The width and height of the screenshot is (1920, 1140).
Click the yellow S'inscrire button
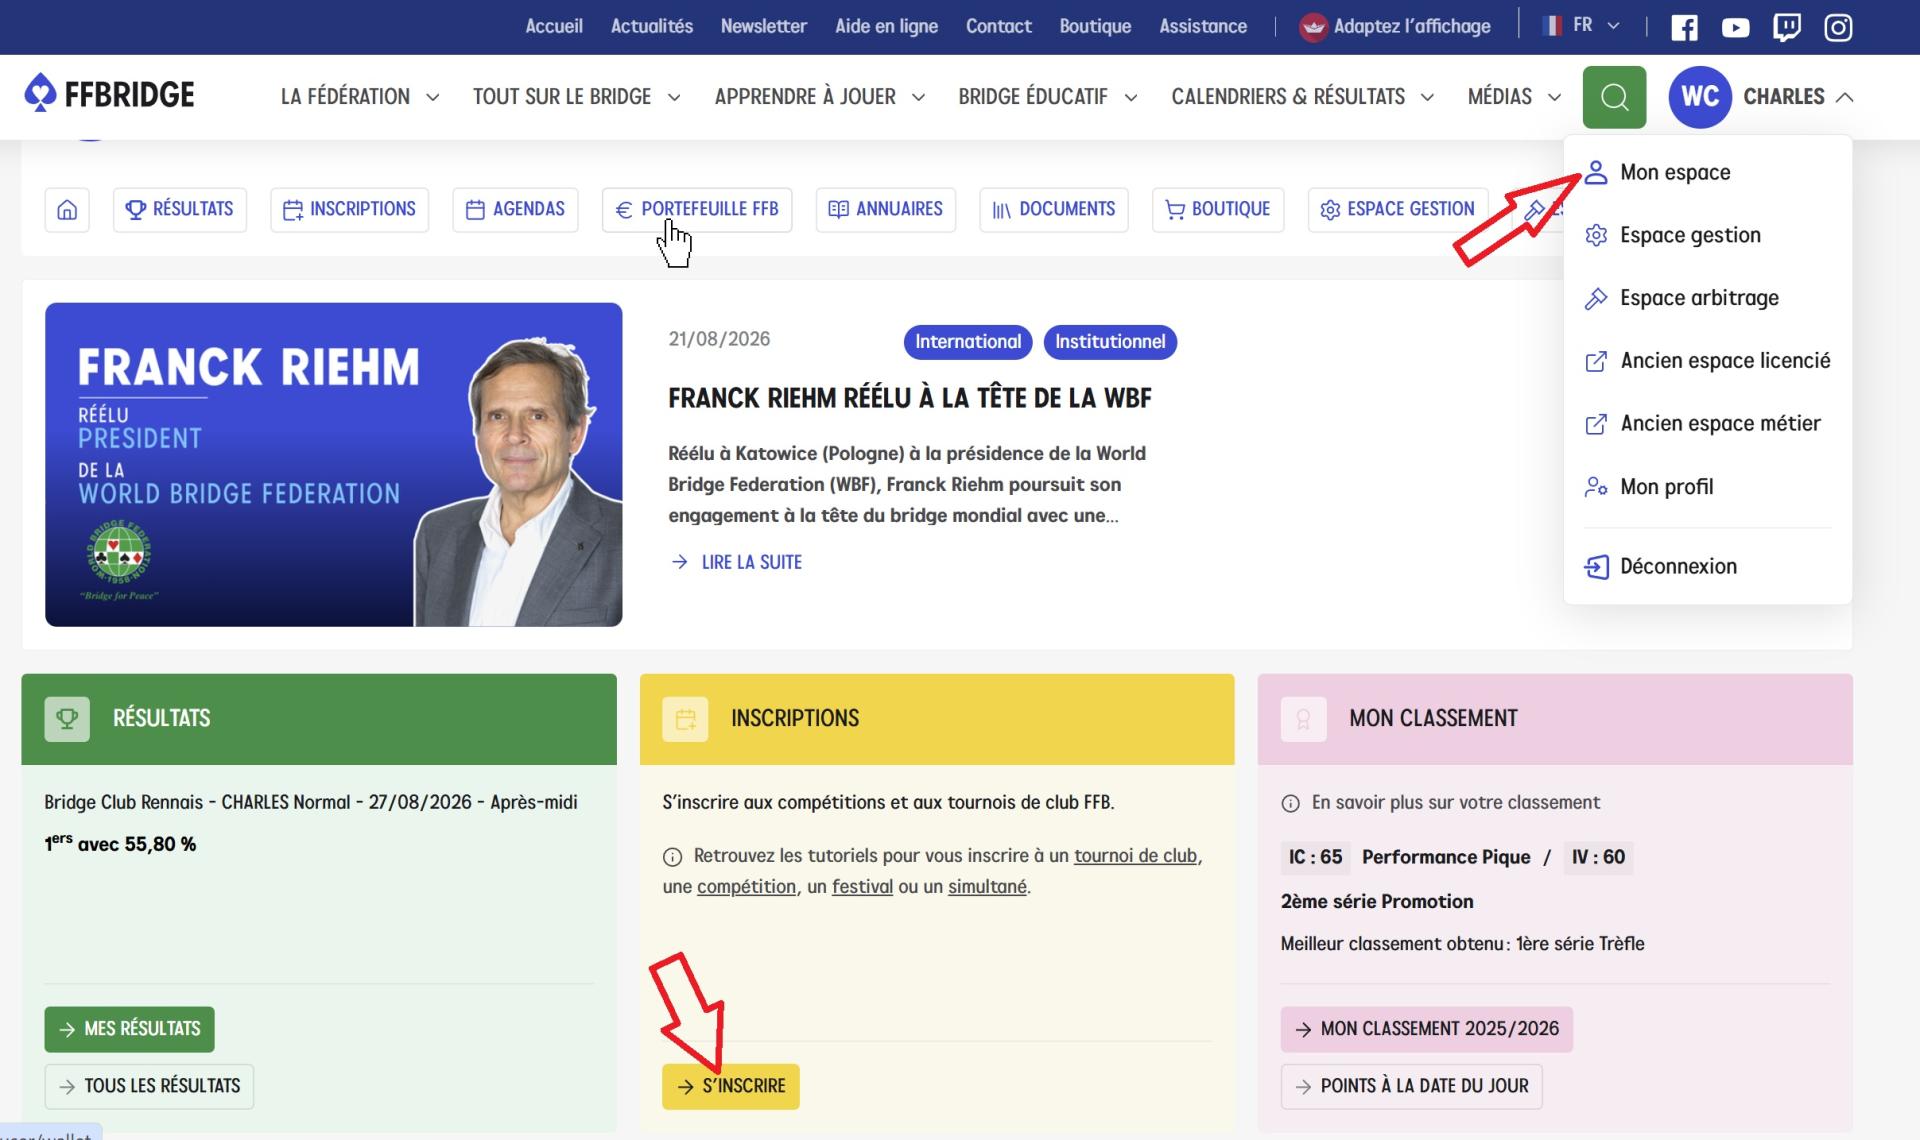tap(731, 1086)
